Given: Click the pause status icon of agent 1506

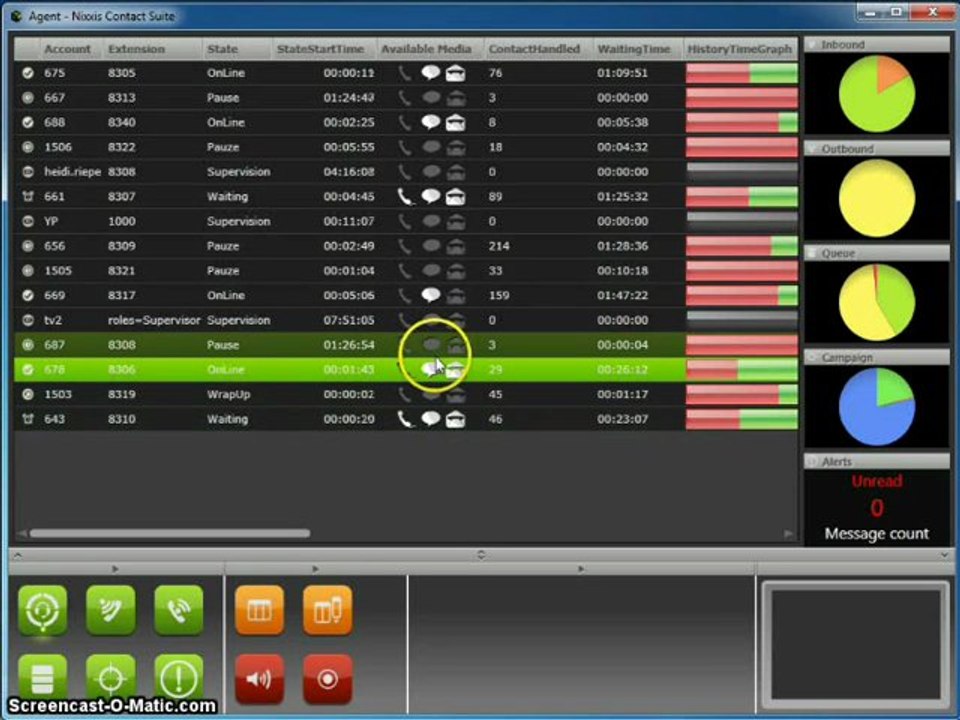Looking at the screenshot, I should coord(28,147).
